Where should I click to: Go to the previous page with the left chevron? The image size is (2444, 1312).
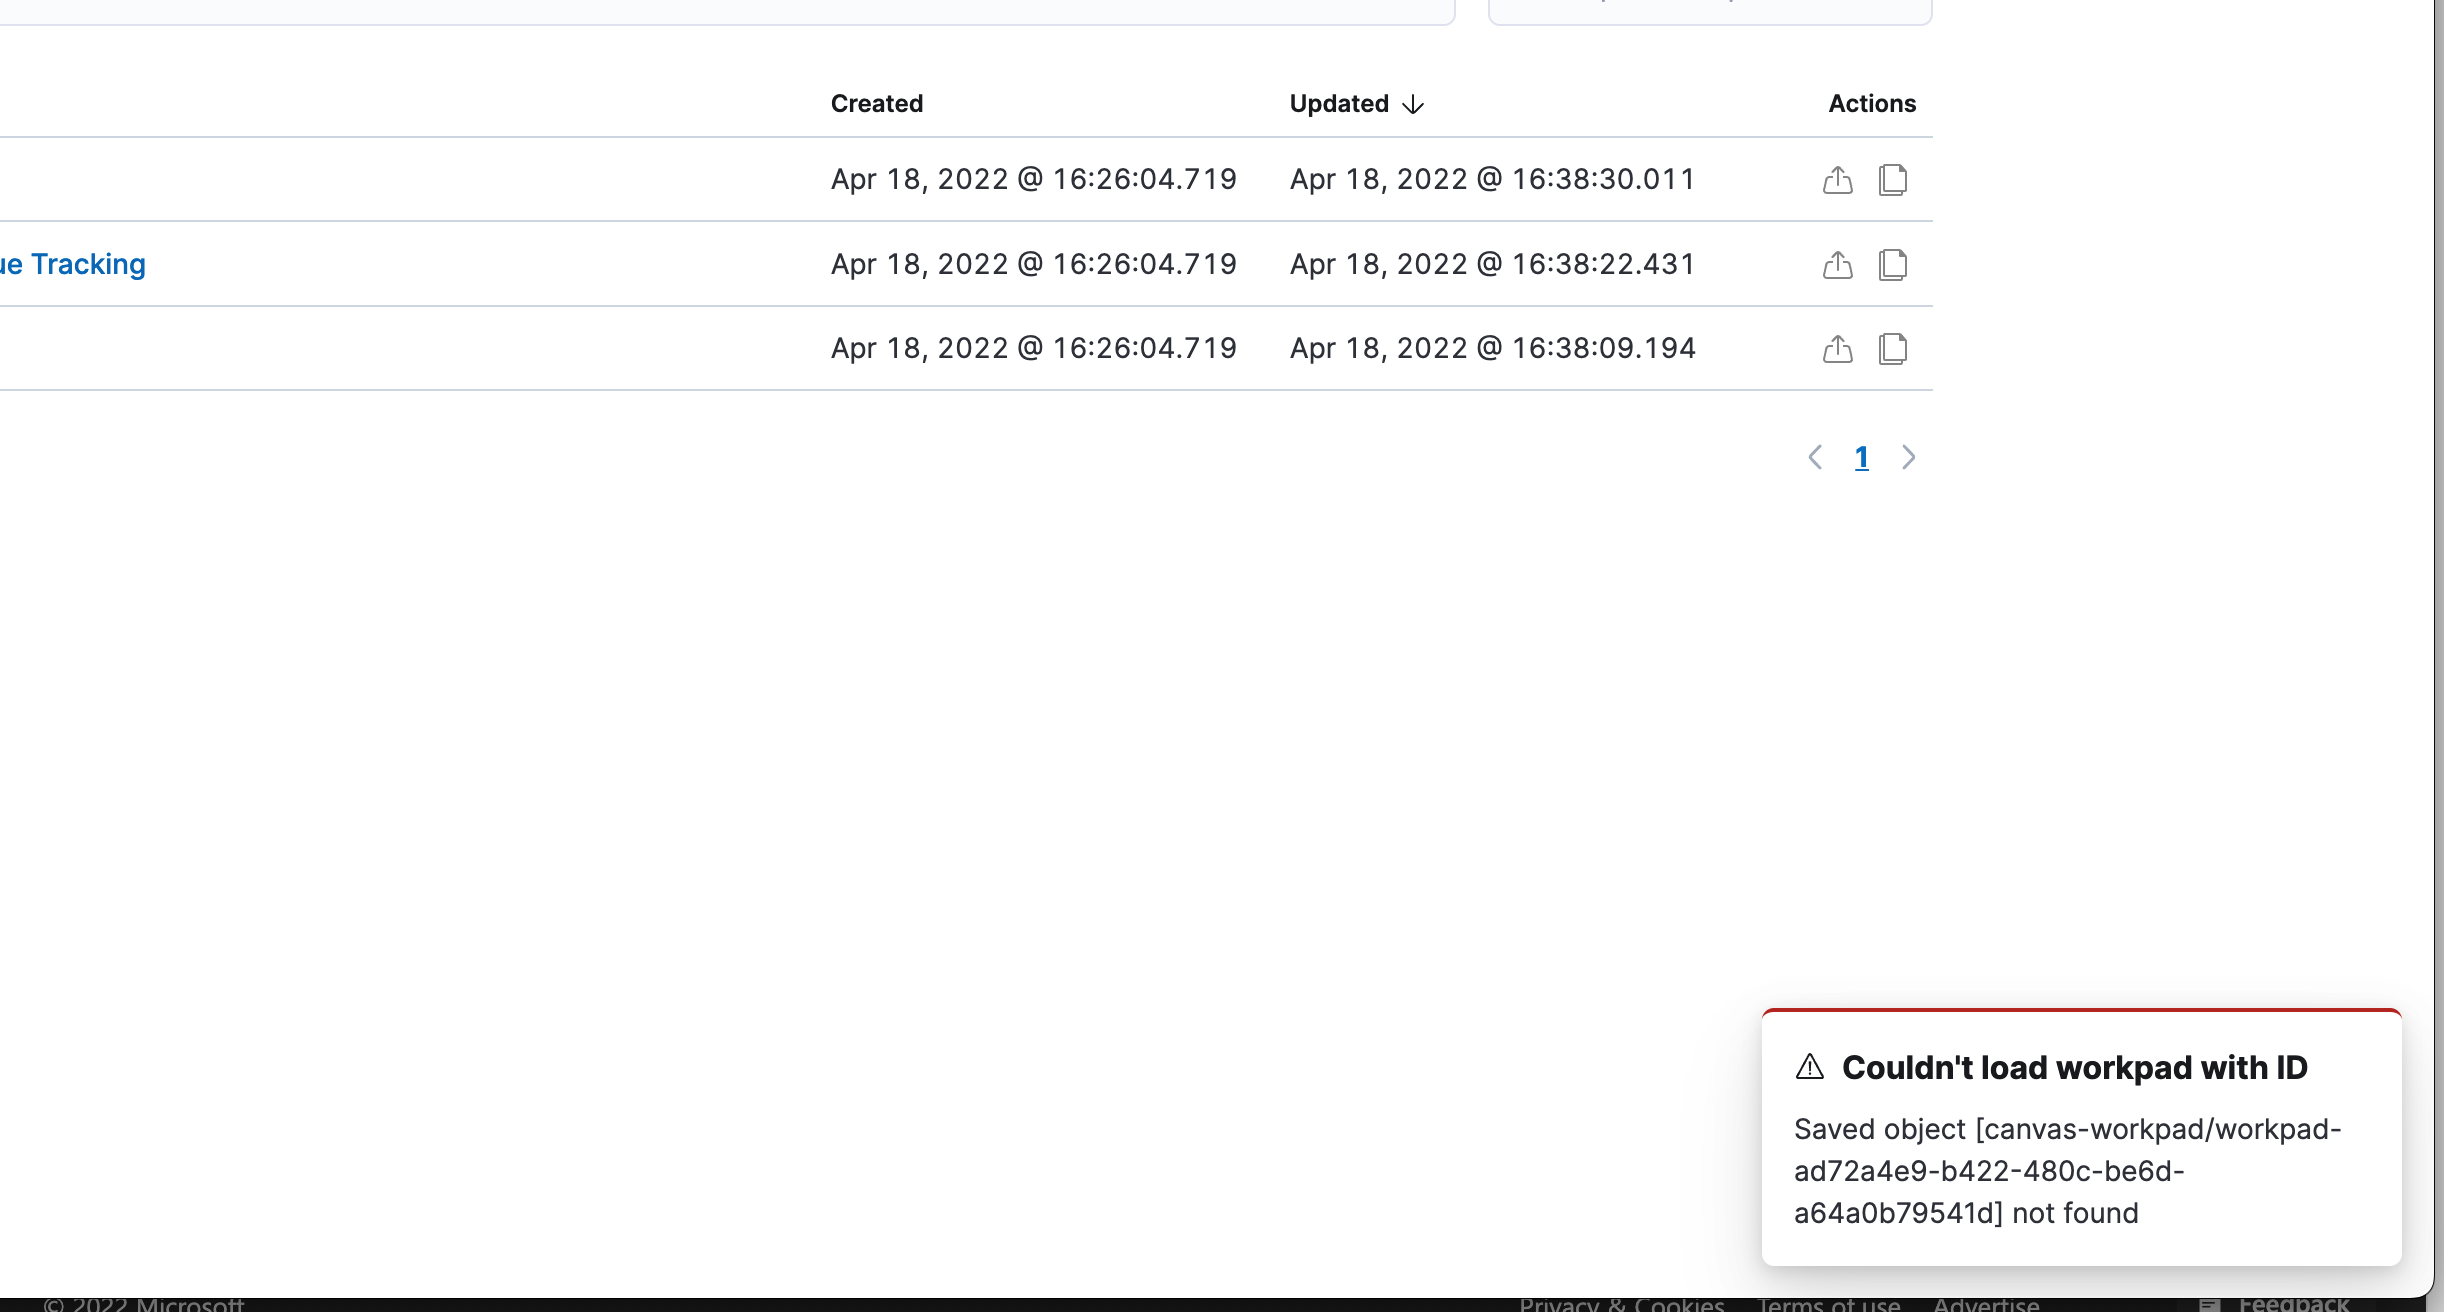pyautogui.click(x=1815, y=457)
